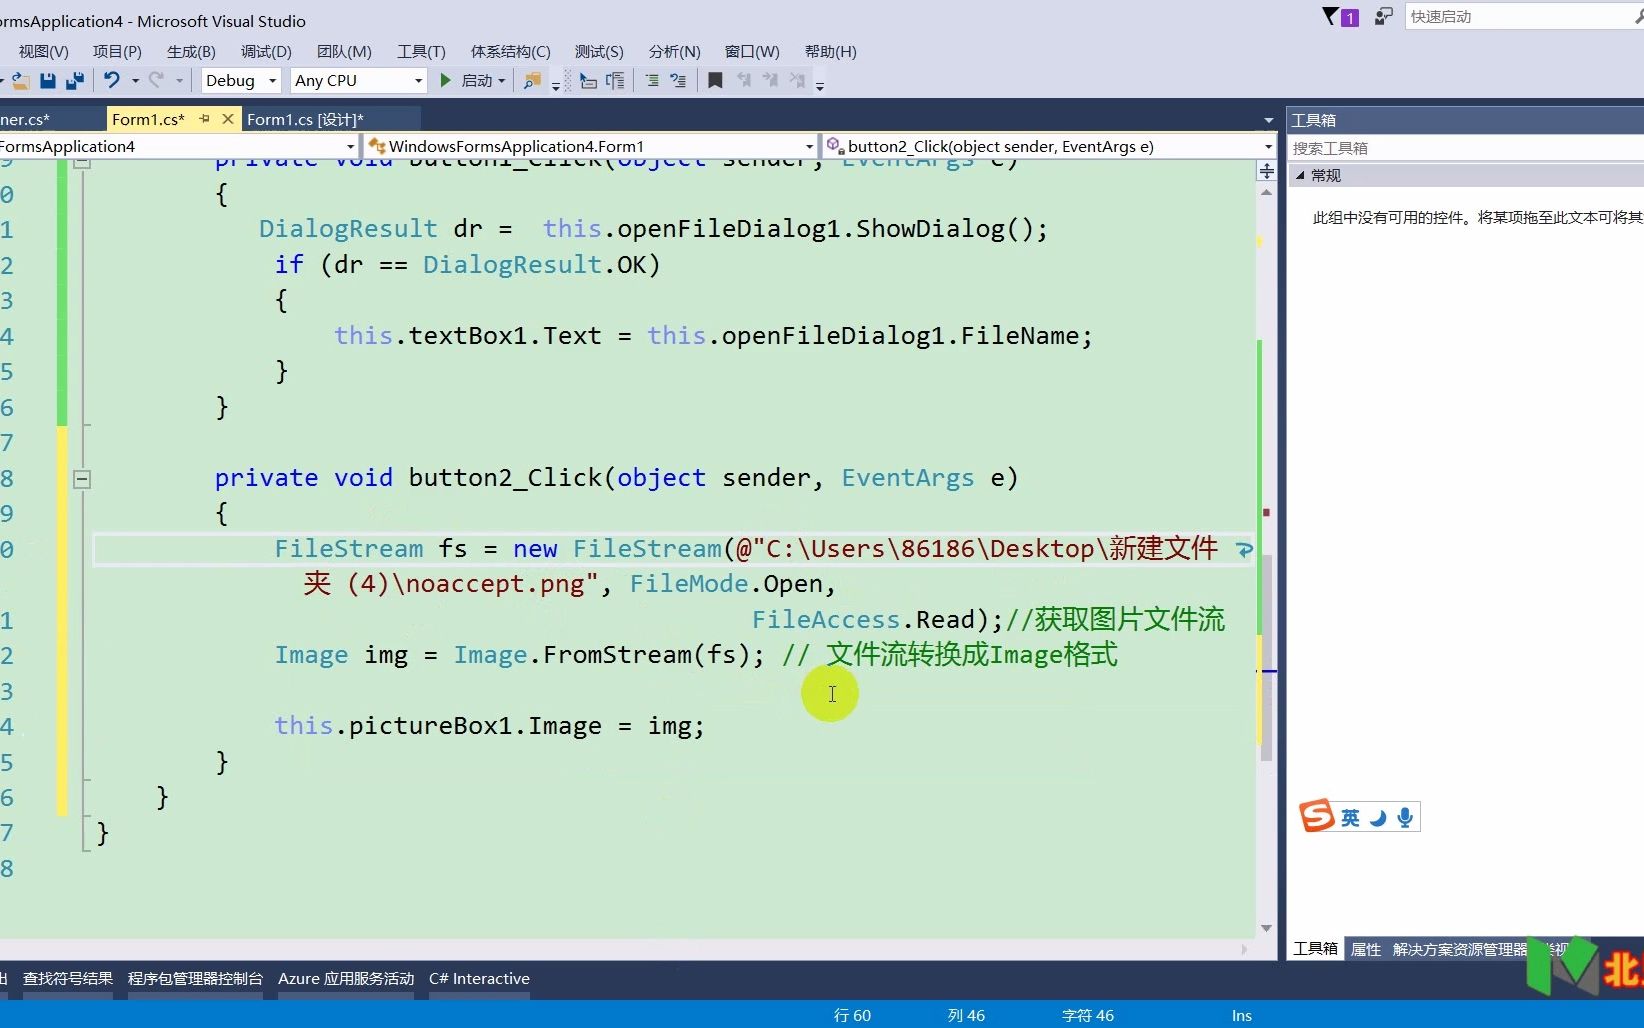1644x1028 pixels.
Task: Collapse the button2_Click method outline box
Action: coord(82,479)
